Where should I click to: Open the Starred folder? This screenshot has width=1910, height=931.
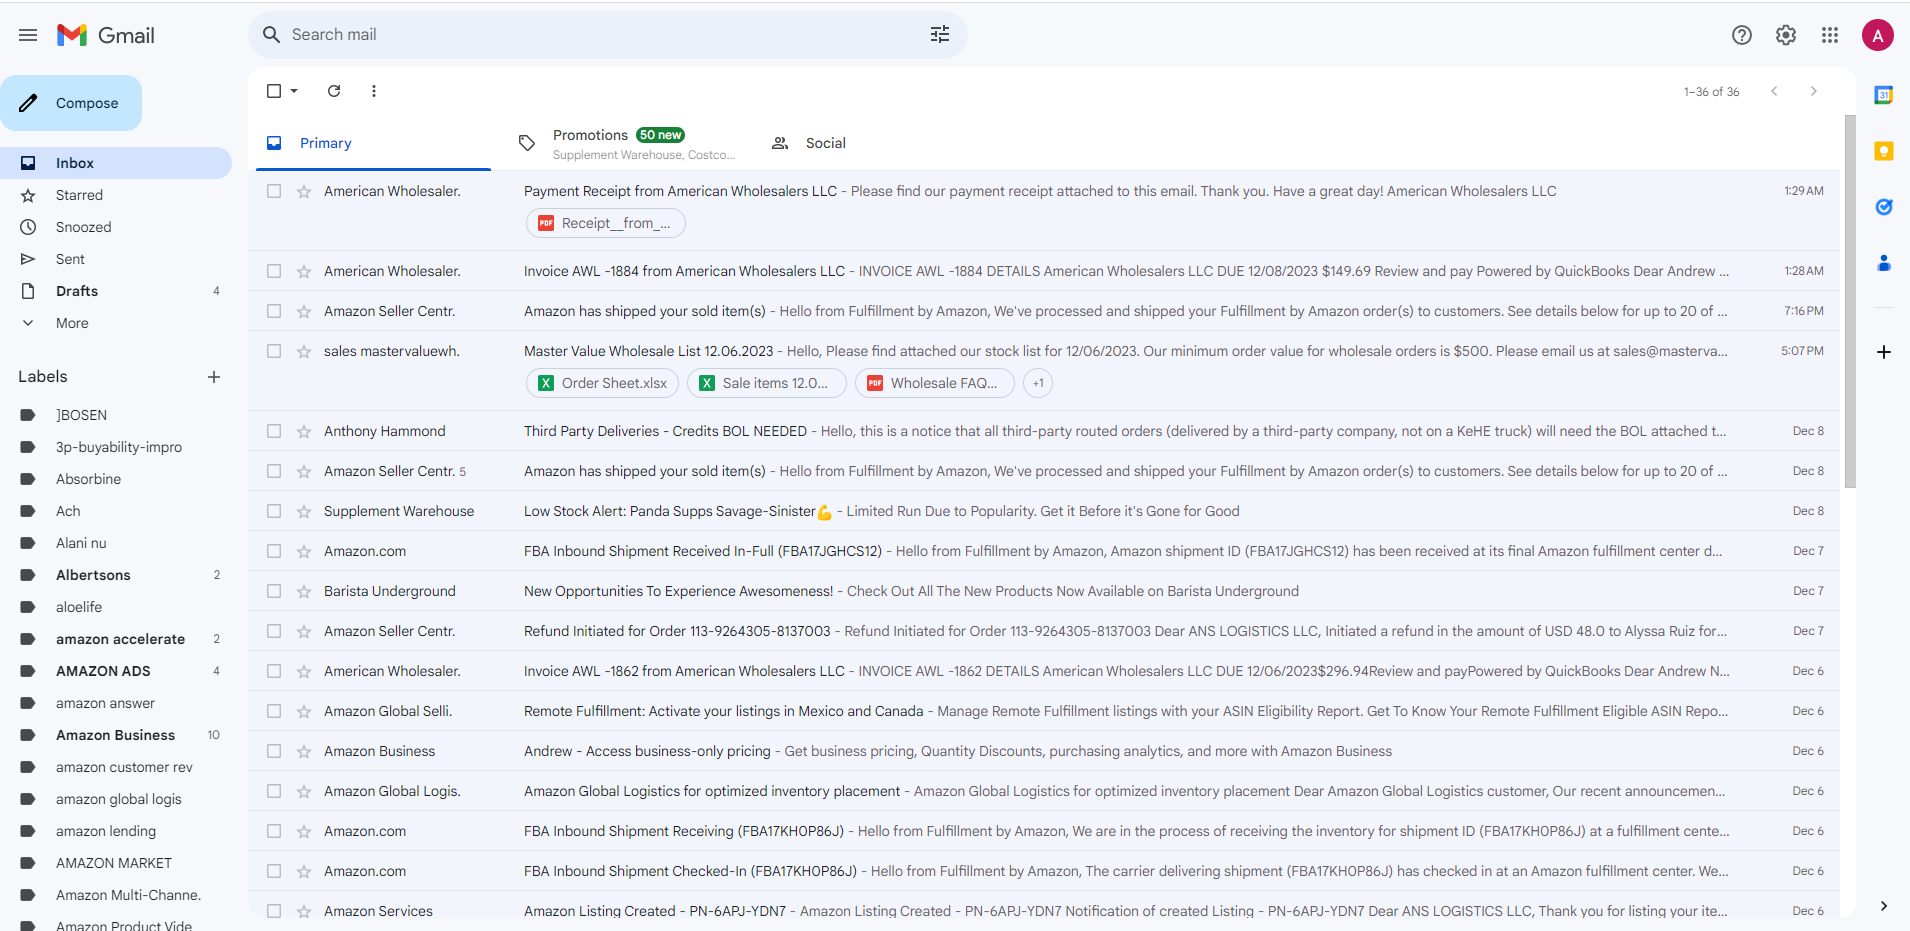coord(116,195)
